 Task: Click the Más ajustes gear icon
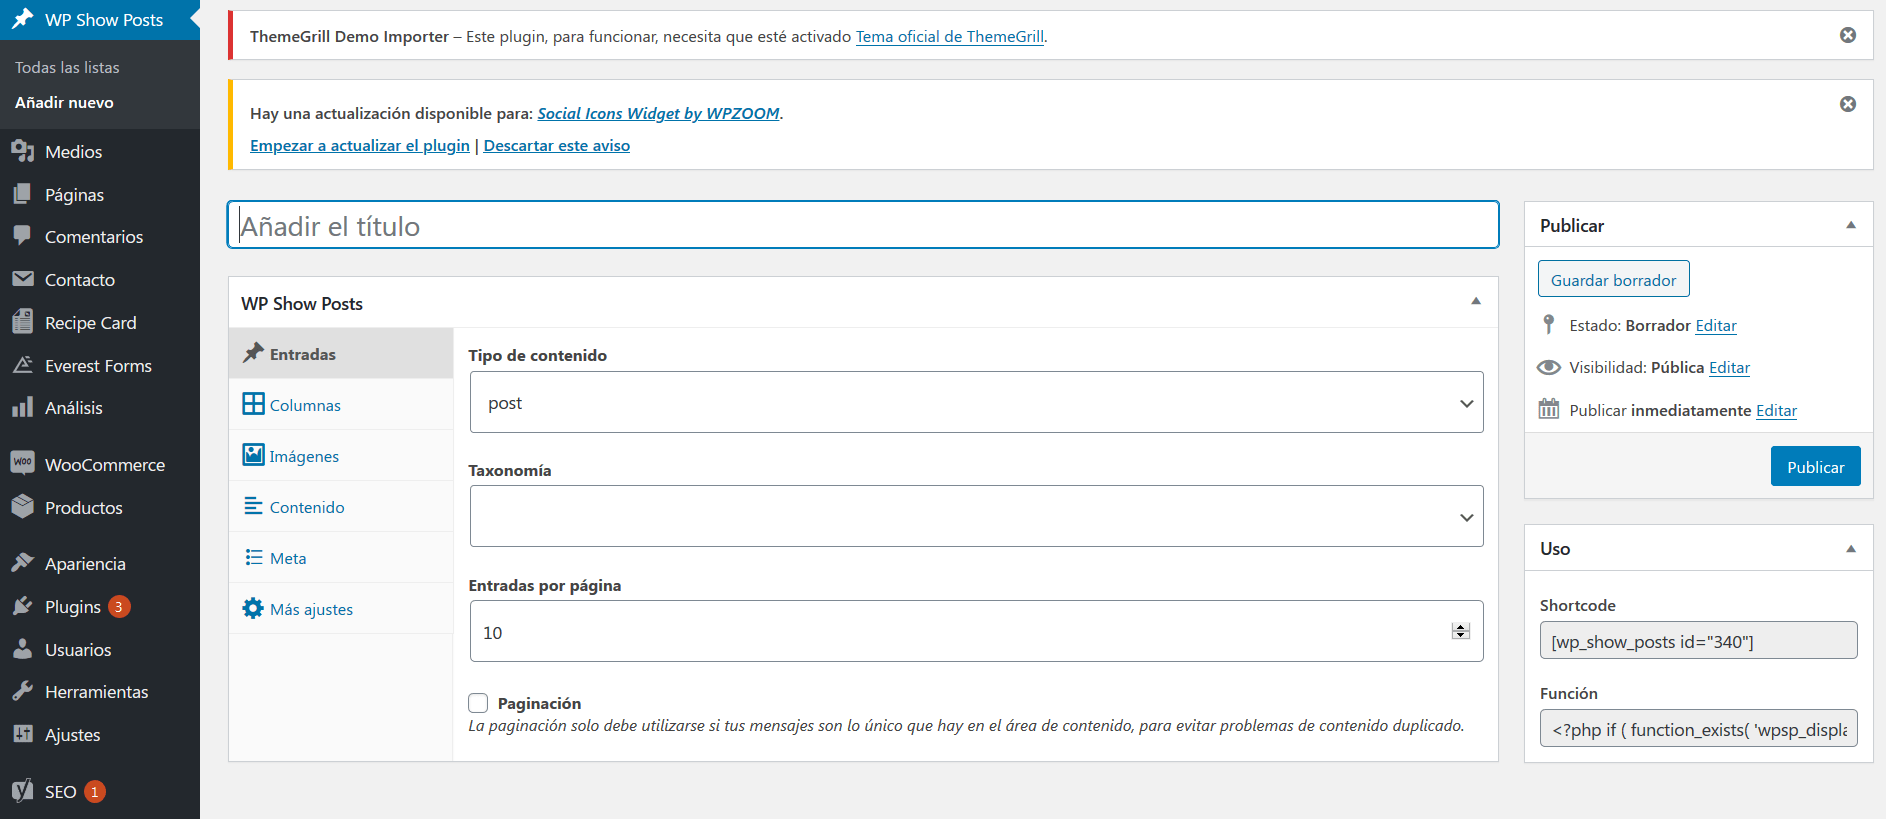coord(253,608)
